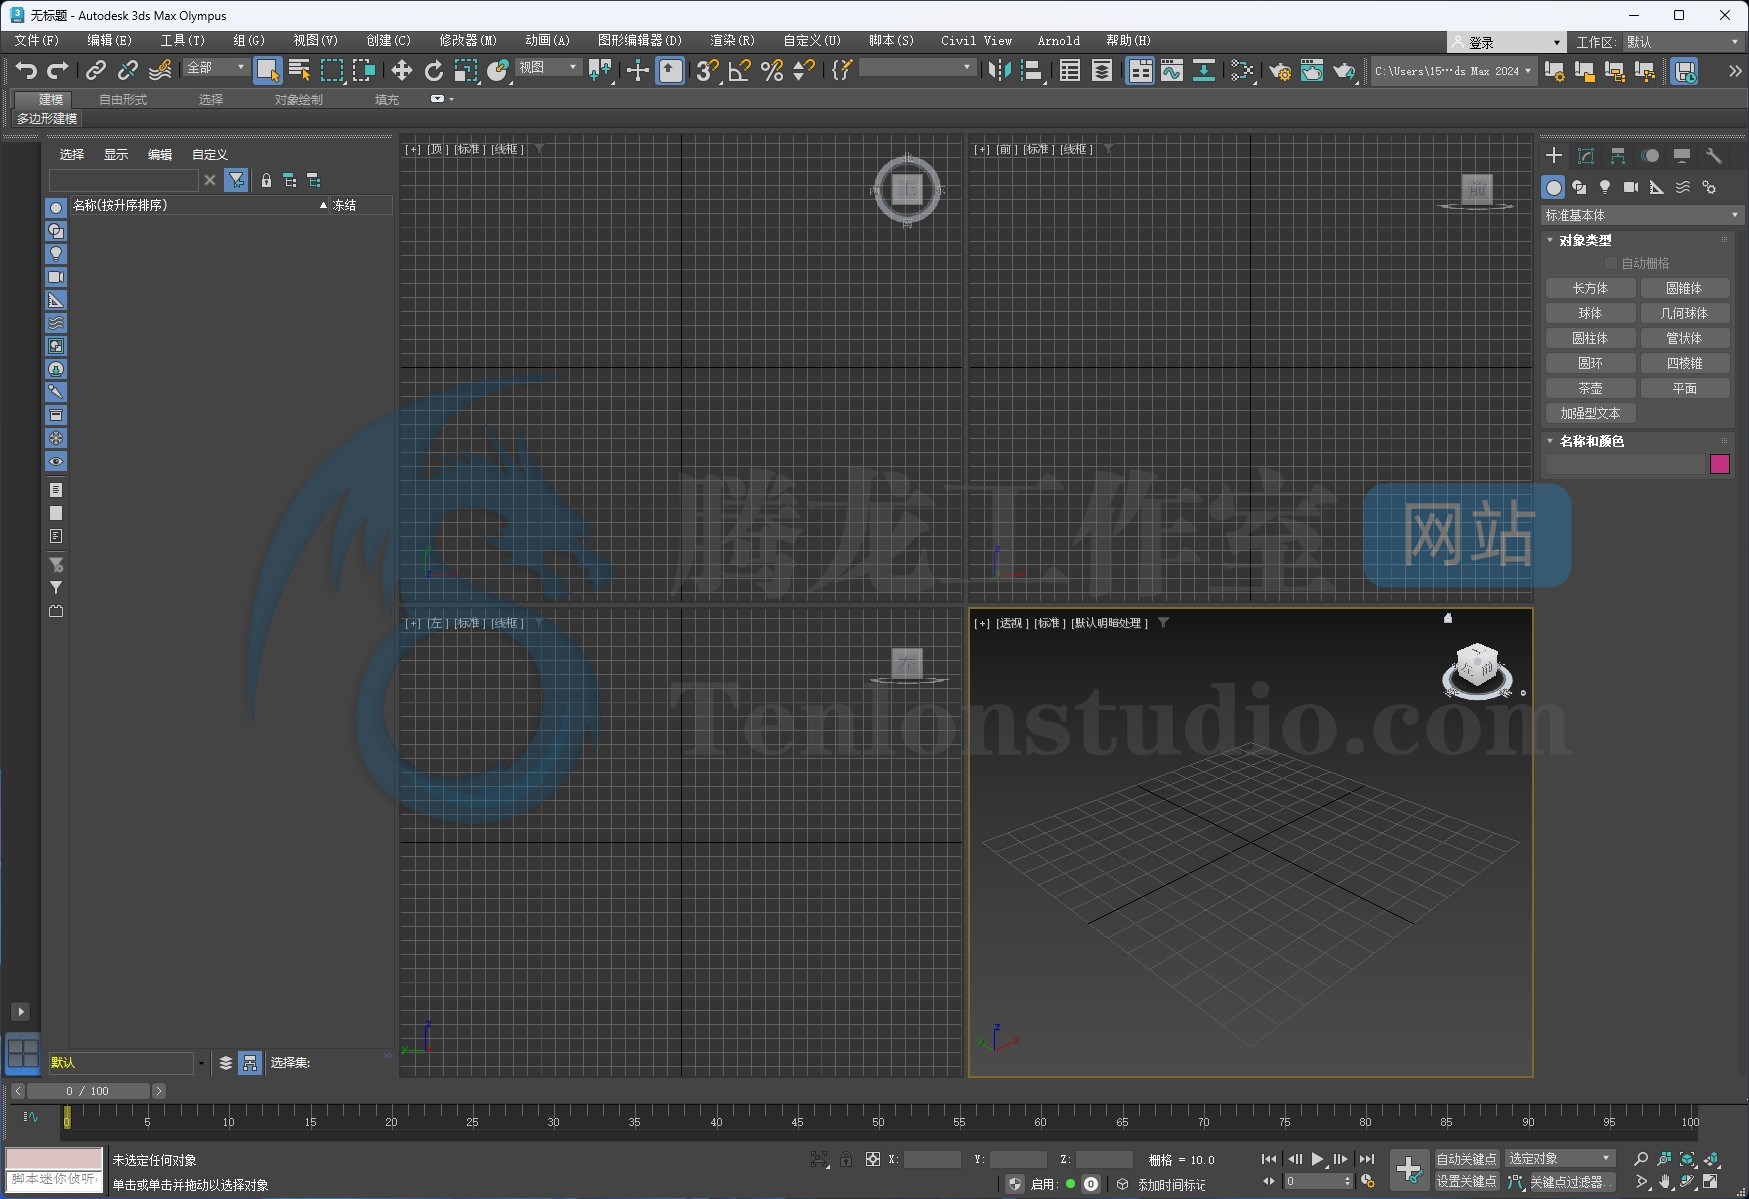
Task: Collapse the 名称和颜色 rollout
Action: [1590, 441]
